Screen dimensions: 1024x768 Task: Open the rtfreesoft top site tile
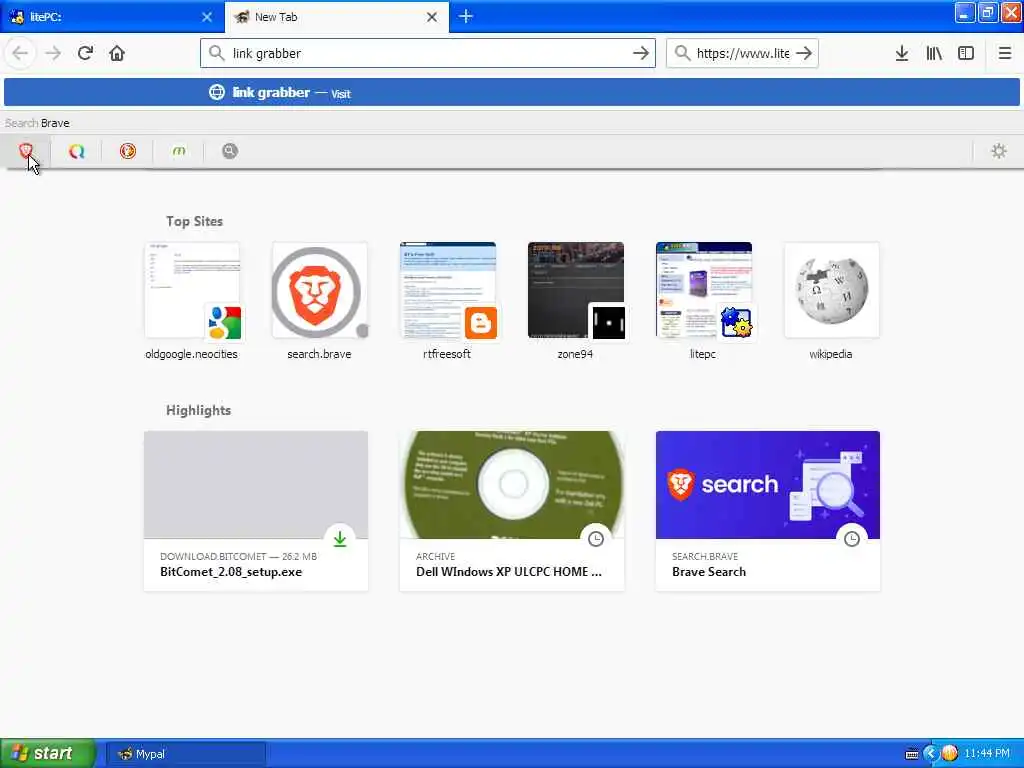click(447, 302)
